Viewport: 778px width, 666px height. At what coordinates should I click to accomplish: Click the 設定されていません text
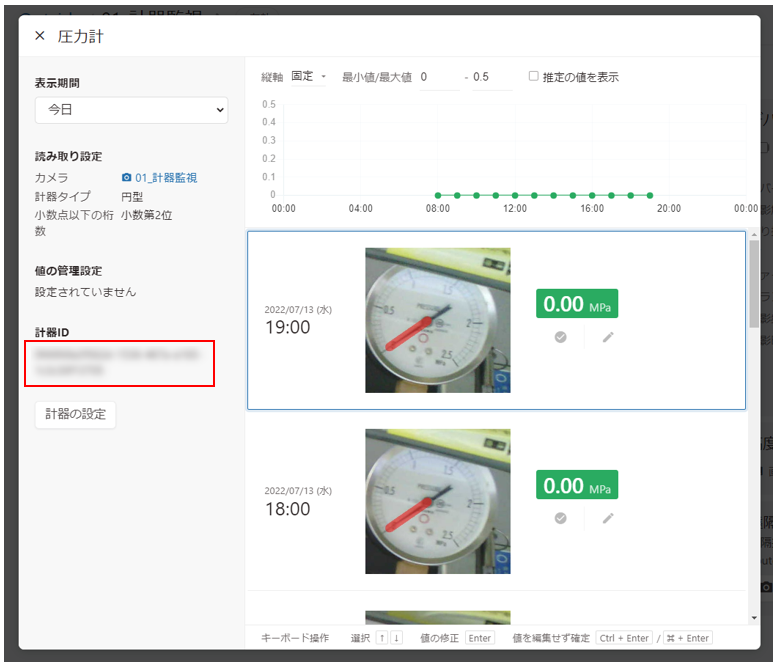point(85,292)
